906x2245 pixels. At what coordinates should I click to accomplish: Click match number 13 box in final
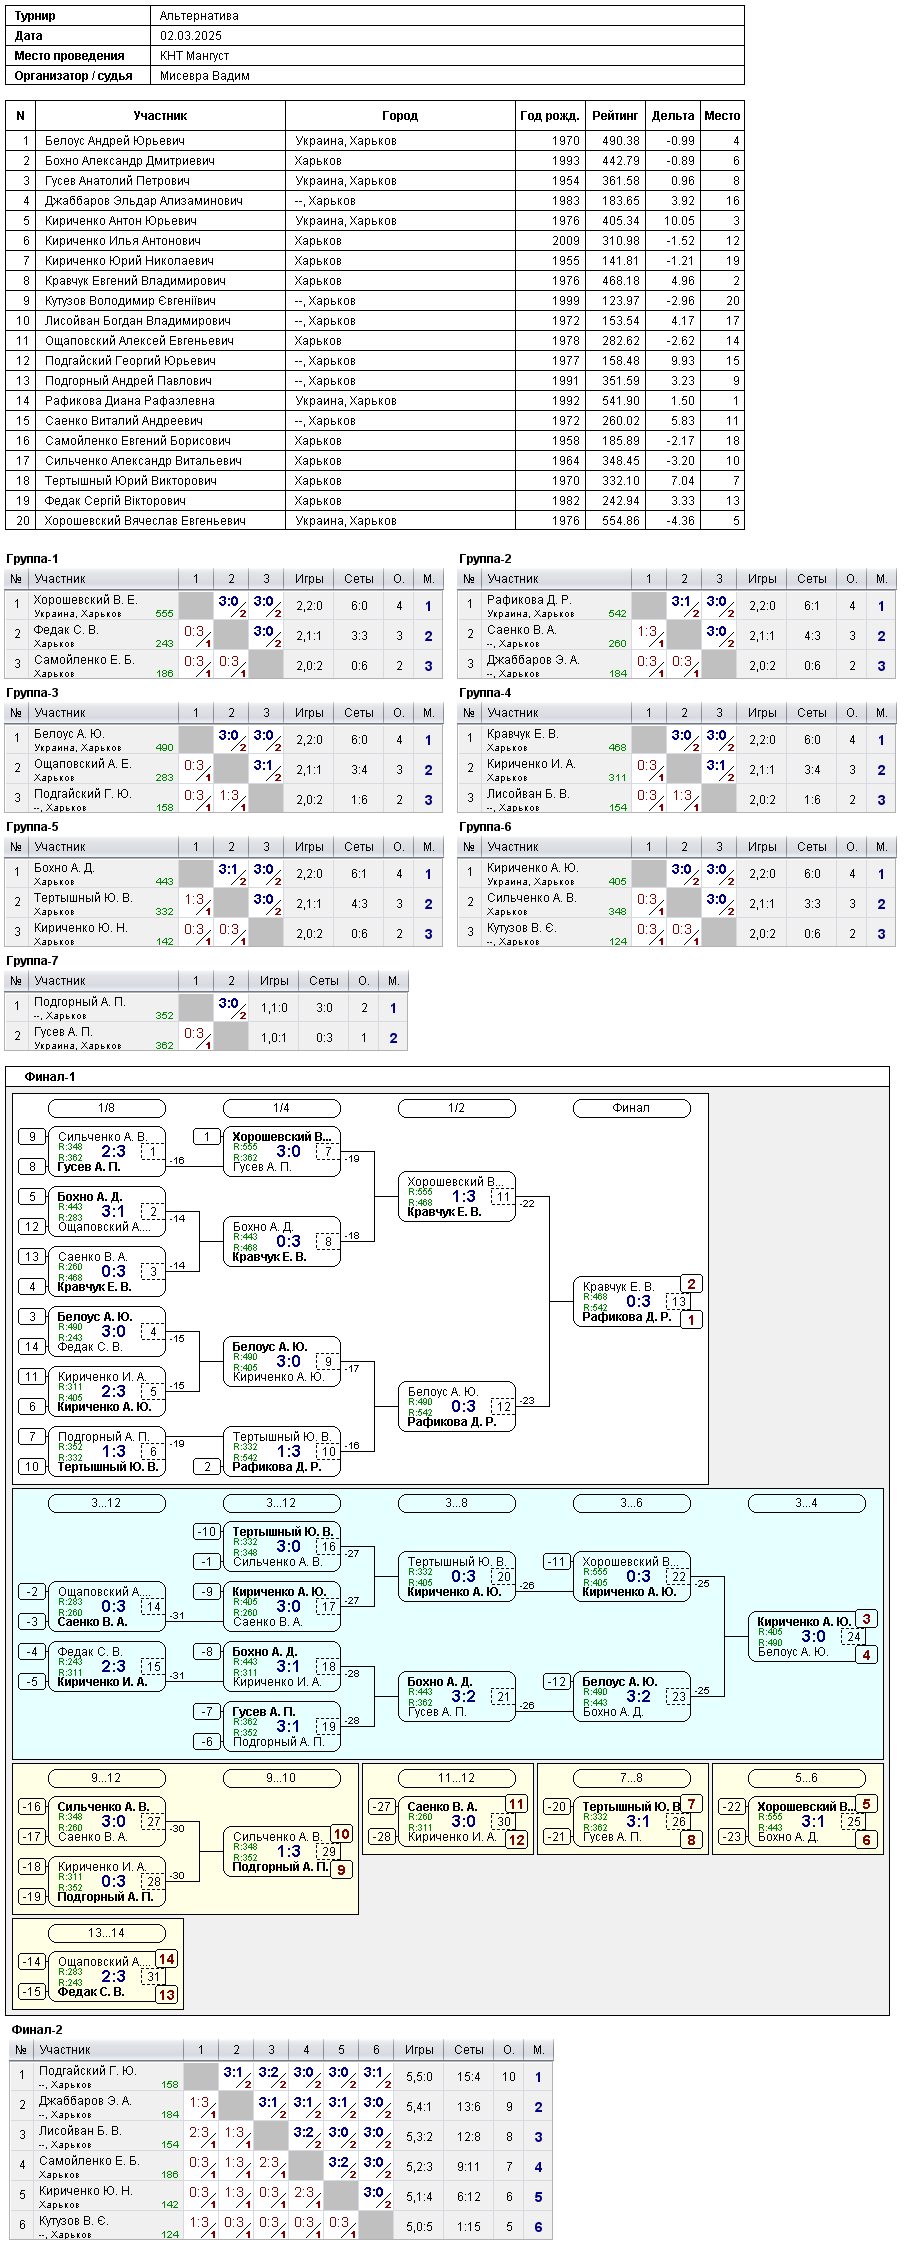click(x=679, y=1302)
